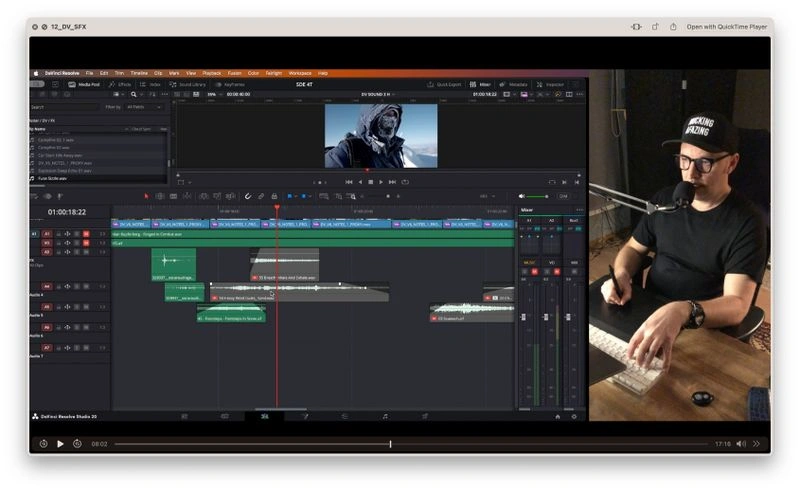Open the Cut page icon
This screenshot has height=491, width=800.
click(x=224, y=416)
